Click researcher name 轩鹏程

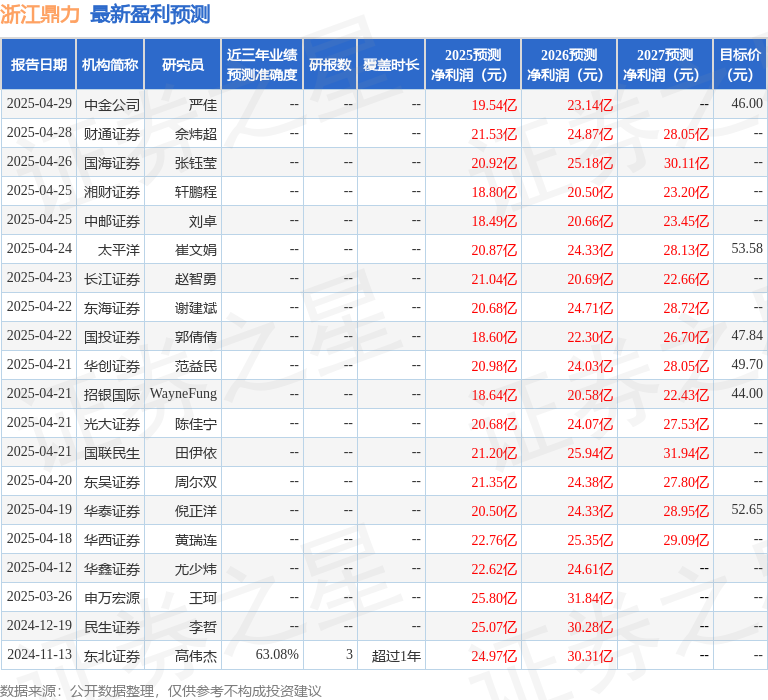coord(196,192)
